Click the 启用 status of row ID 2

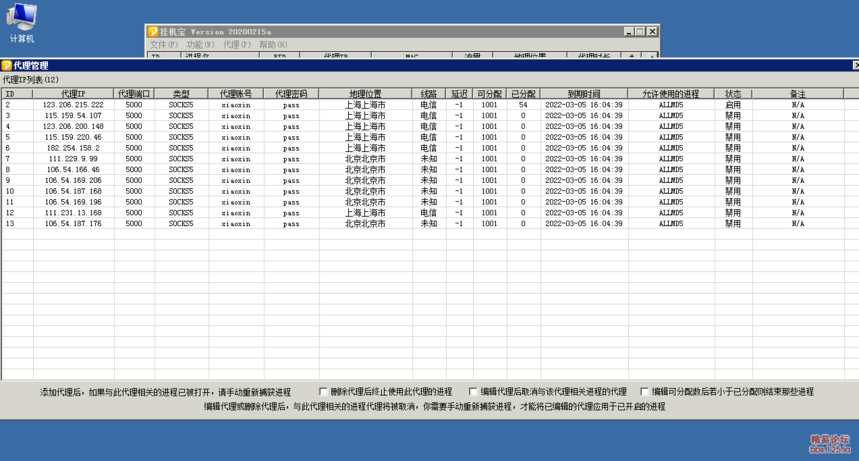733,105
